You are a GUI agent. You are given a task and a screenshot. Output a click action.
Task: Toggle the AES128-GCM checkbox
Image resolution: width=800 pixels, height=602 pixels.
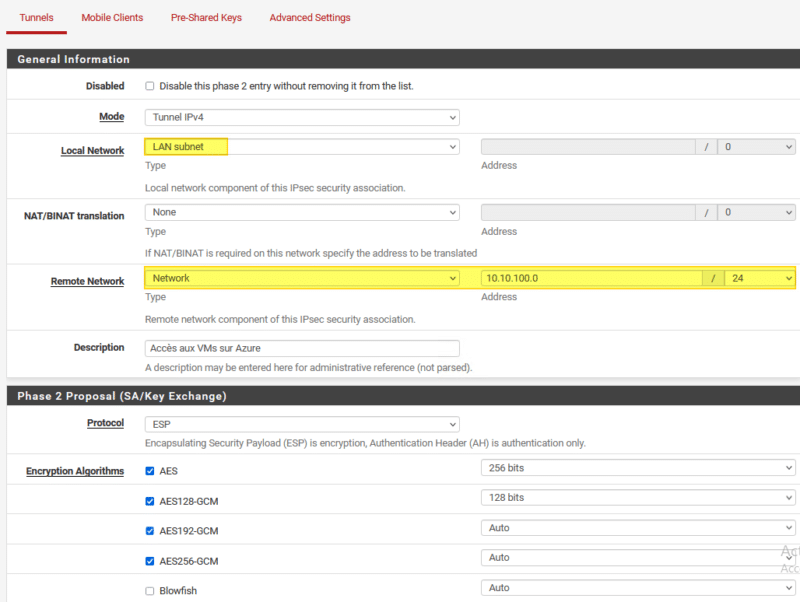[x=150, y=501]
